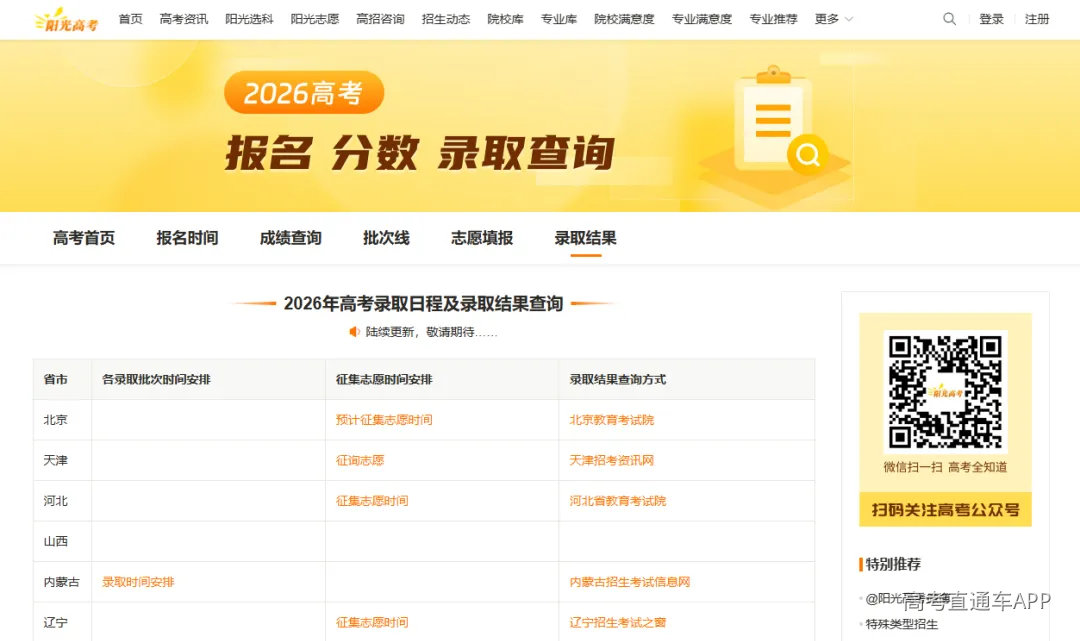Switch to 报名时间 tab
This screenshot has height=641, width=1080.
pos(187,238)
